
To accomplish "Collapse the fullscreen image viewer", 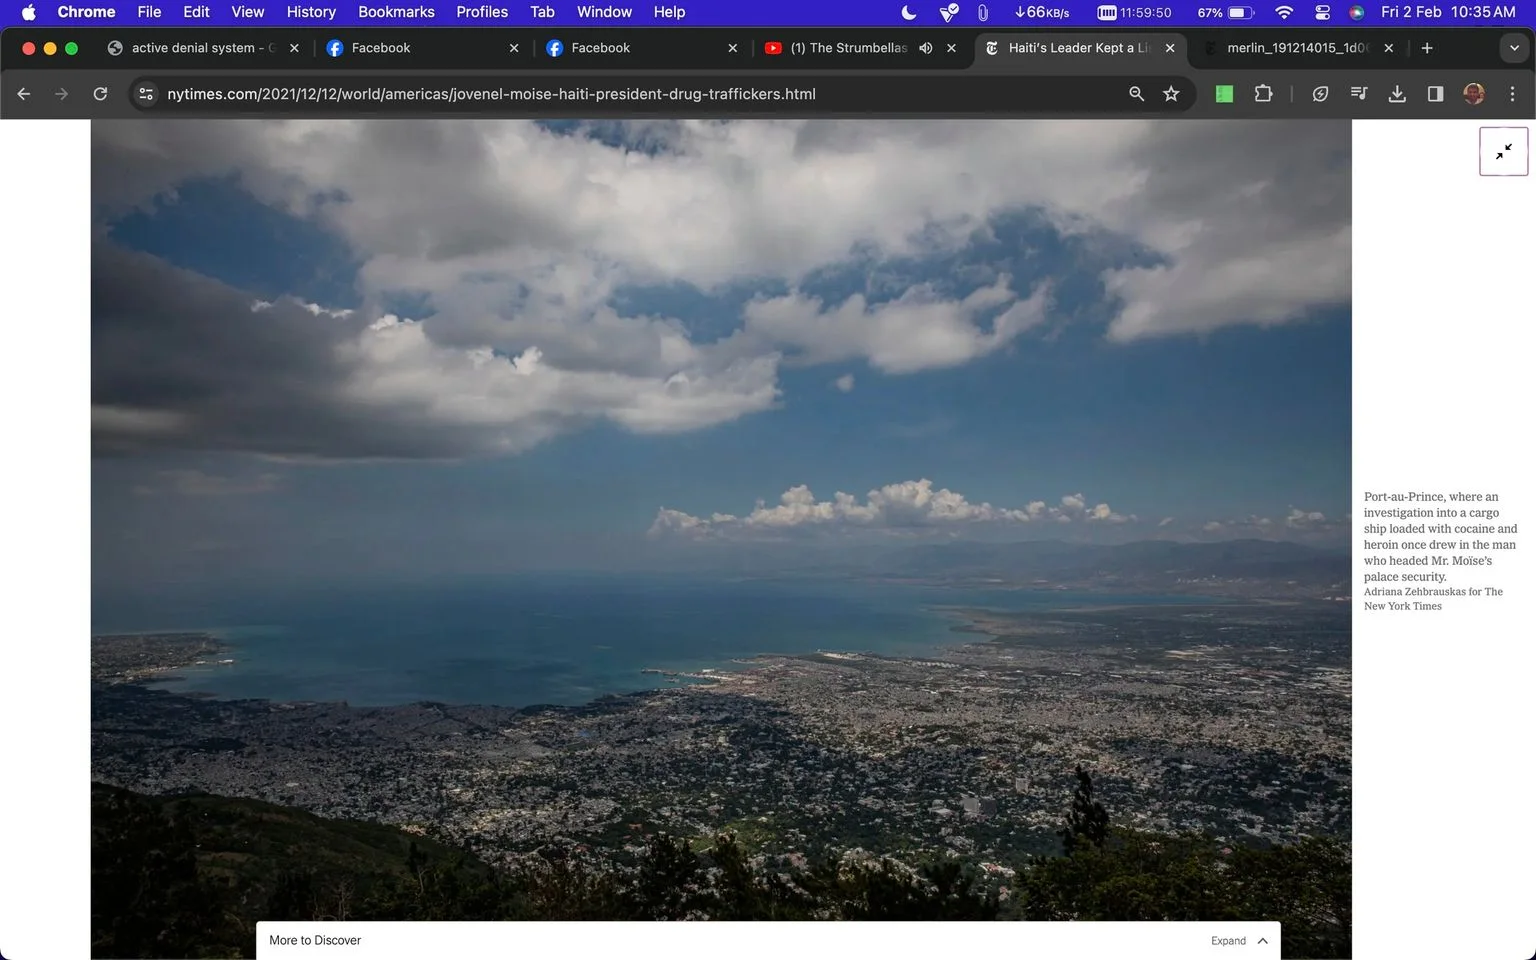I will pos(1503,152).
